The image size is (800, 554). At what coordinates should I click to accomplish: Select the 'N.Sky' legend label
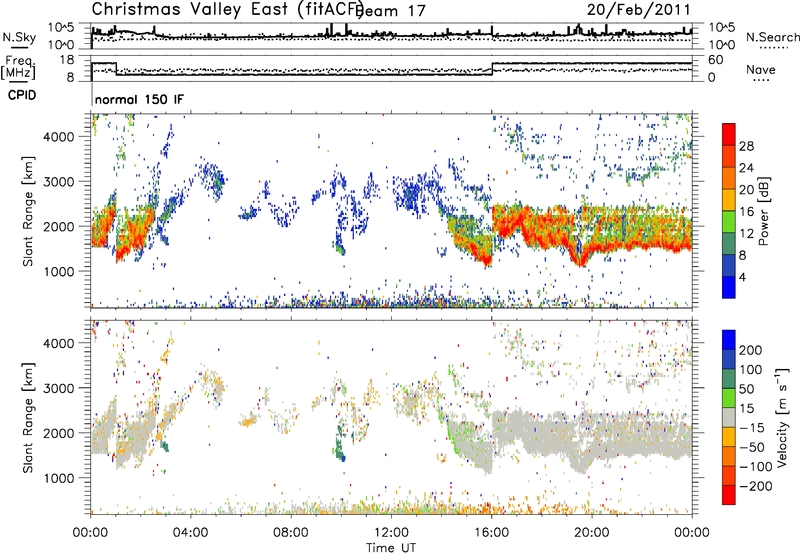[19, 37]
